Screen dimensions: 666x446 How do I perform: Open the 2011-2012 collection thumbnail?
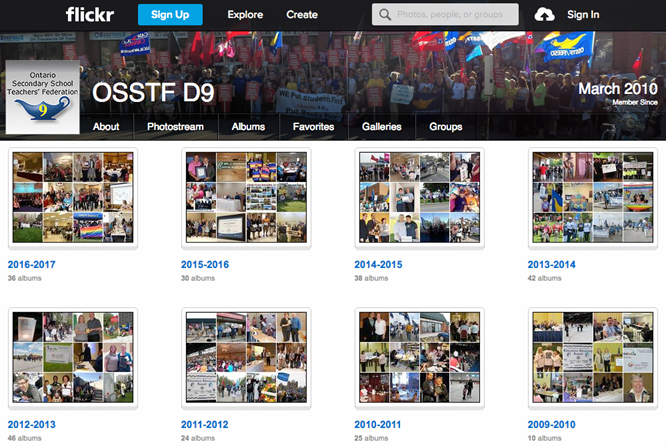pyautogui.click(x=246, y=358)
